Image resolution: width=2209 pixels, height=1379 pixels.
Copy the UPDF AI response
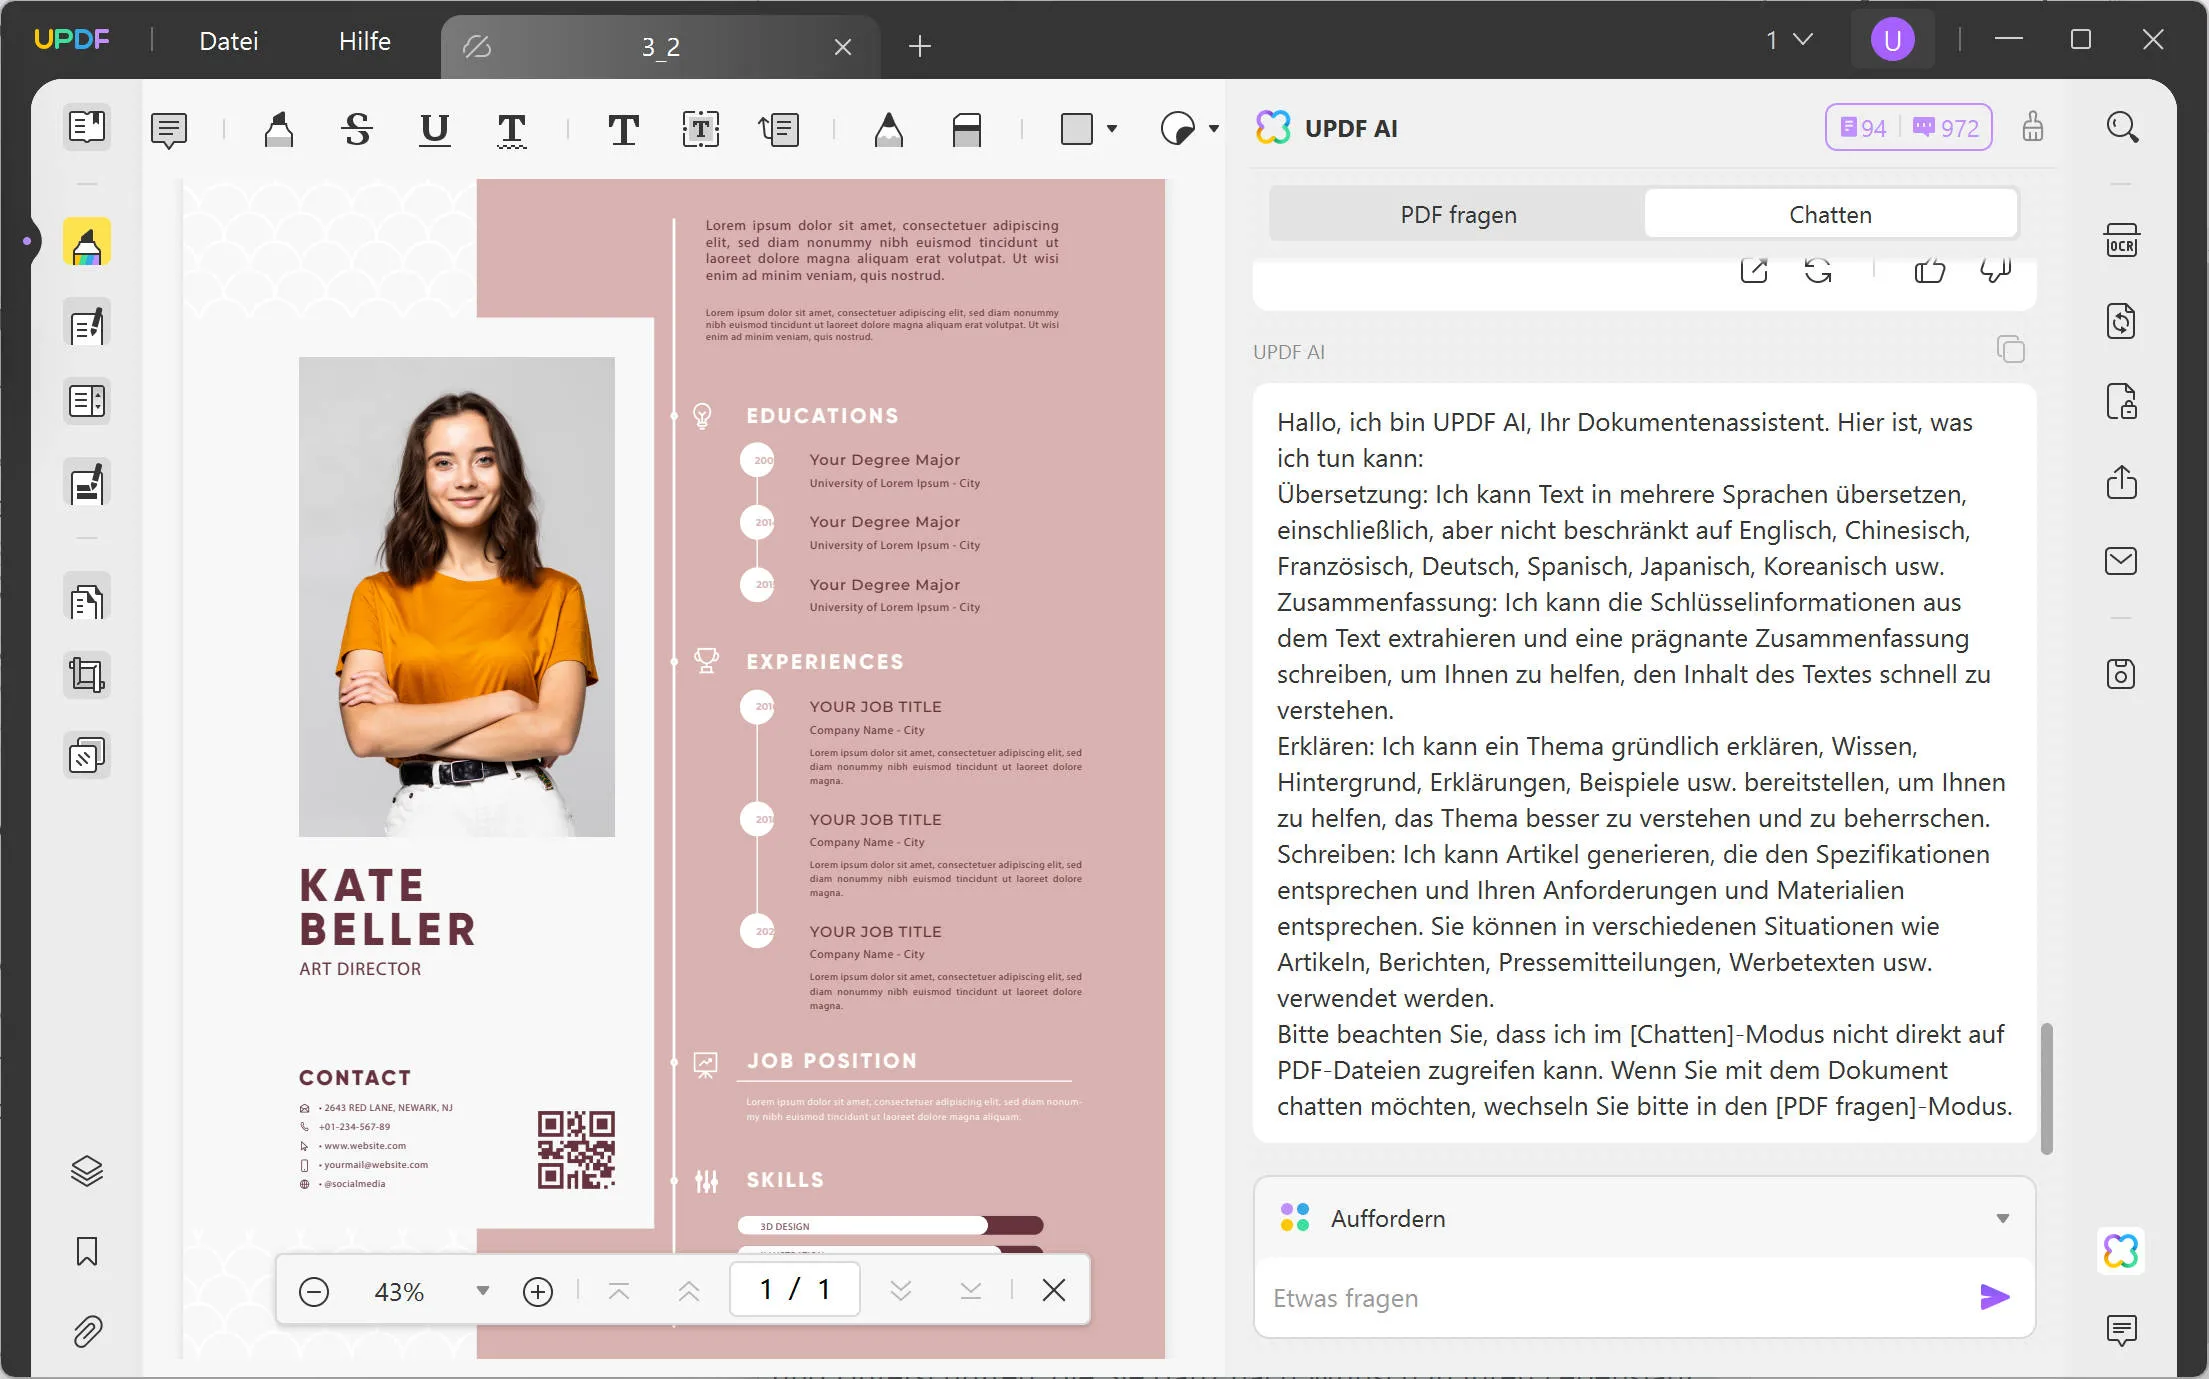pos(2011,349)
